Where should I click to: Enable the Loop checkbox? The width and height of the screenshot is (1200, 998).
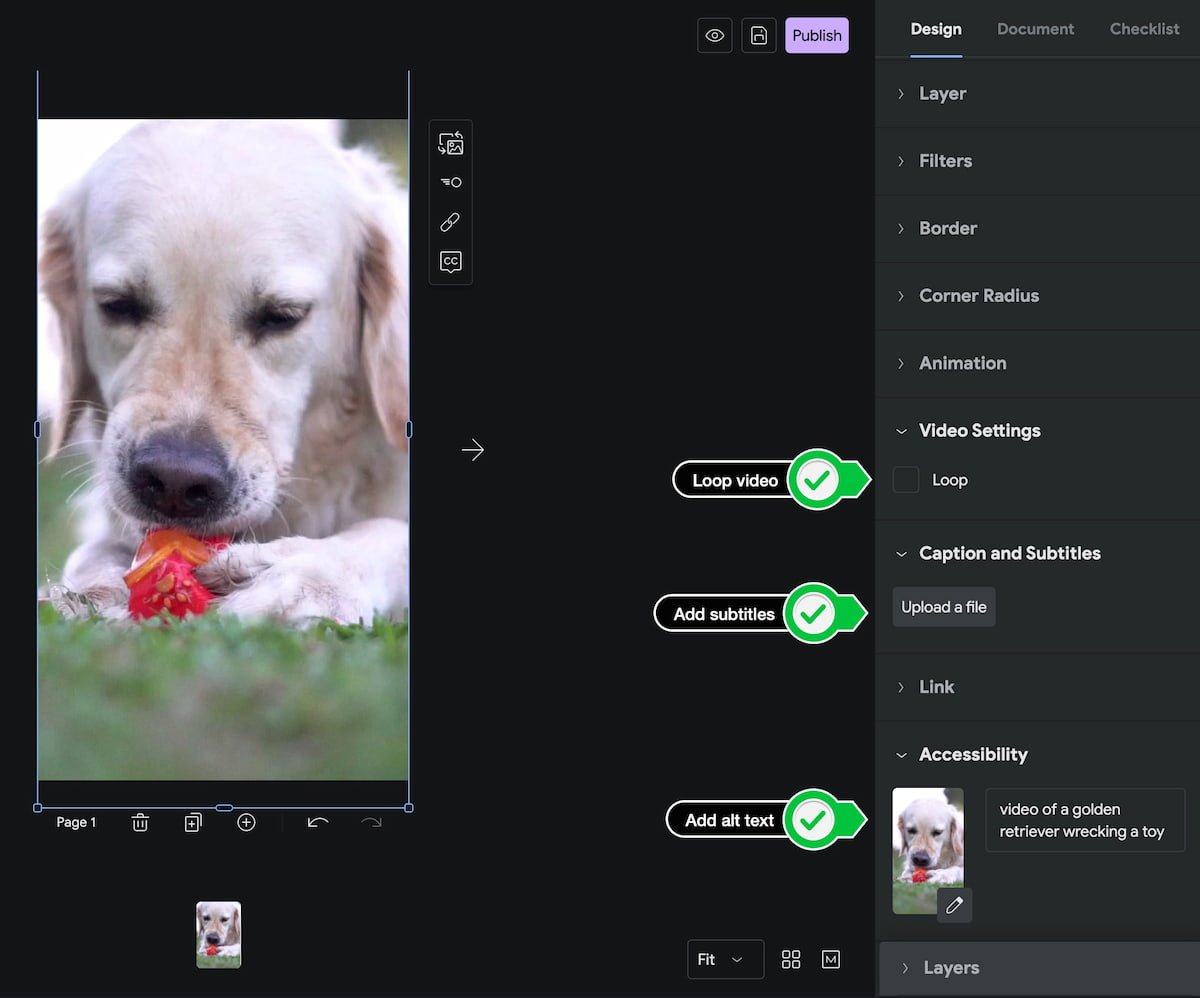pyautogui.click(x=906, y=480)
